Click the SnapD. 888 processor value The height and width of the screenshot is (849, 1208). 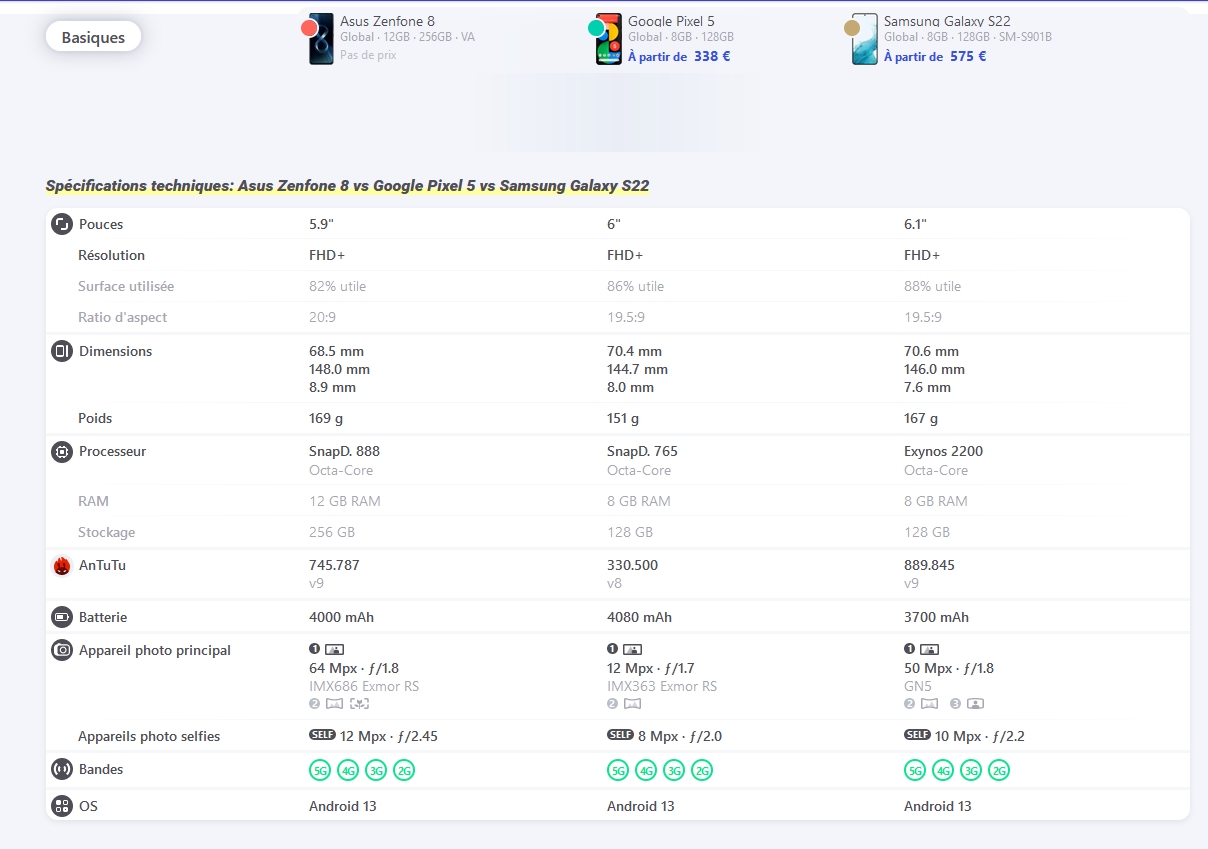(x=344, y=451)
